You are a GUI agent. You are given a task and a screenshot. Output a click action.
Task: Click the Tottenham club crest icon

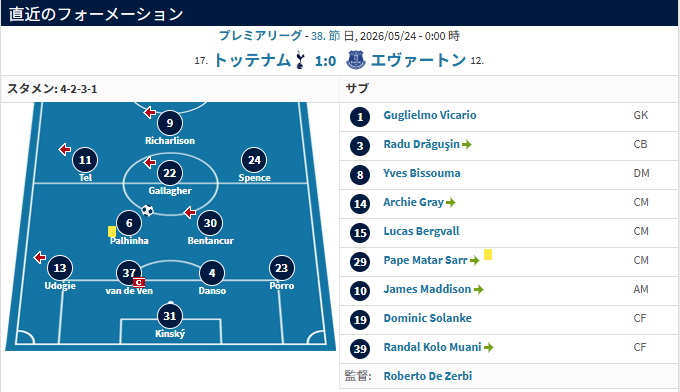coord(300,60)
